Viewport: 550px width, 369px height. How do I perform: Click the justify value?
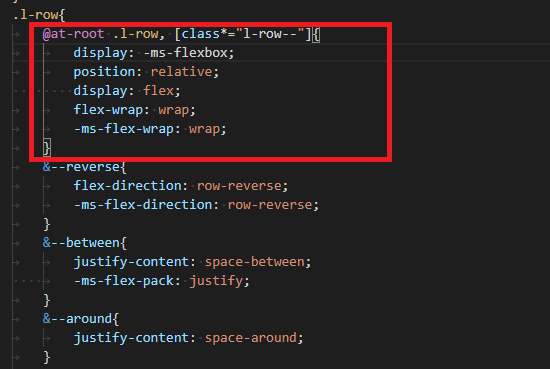pyautogui.click(x=216, y=281)
